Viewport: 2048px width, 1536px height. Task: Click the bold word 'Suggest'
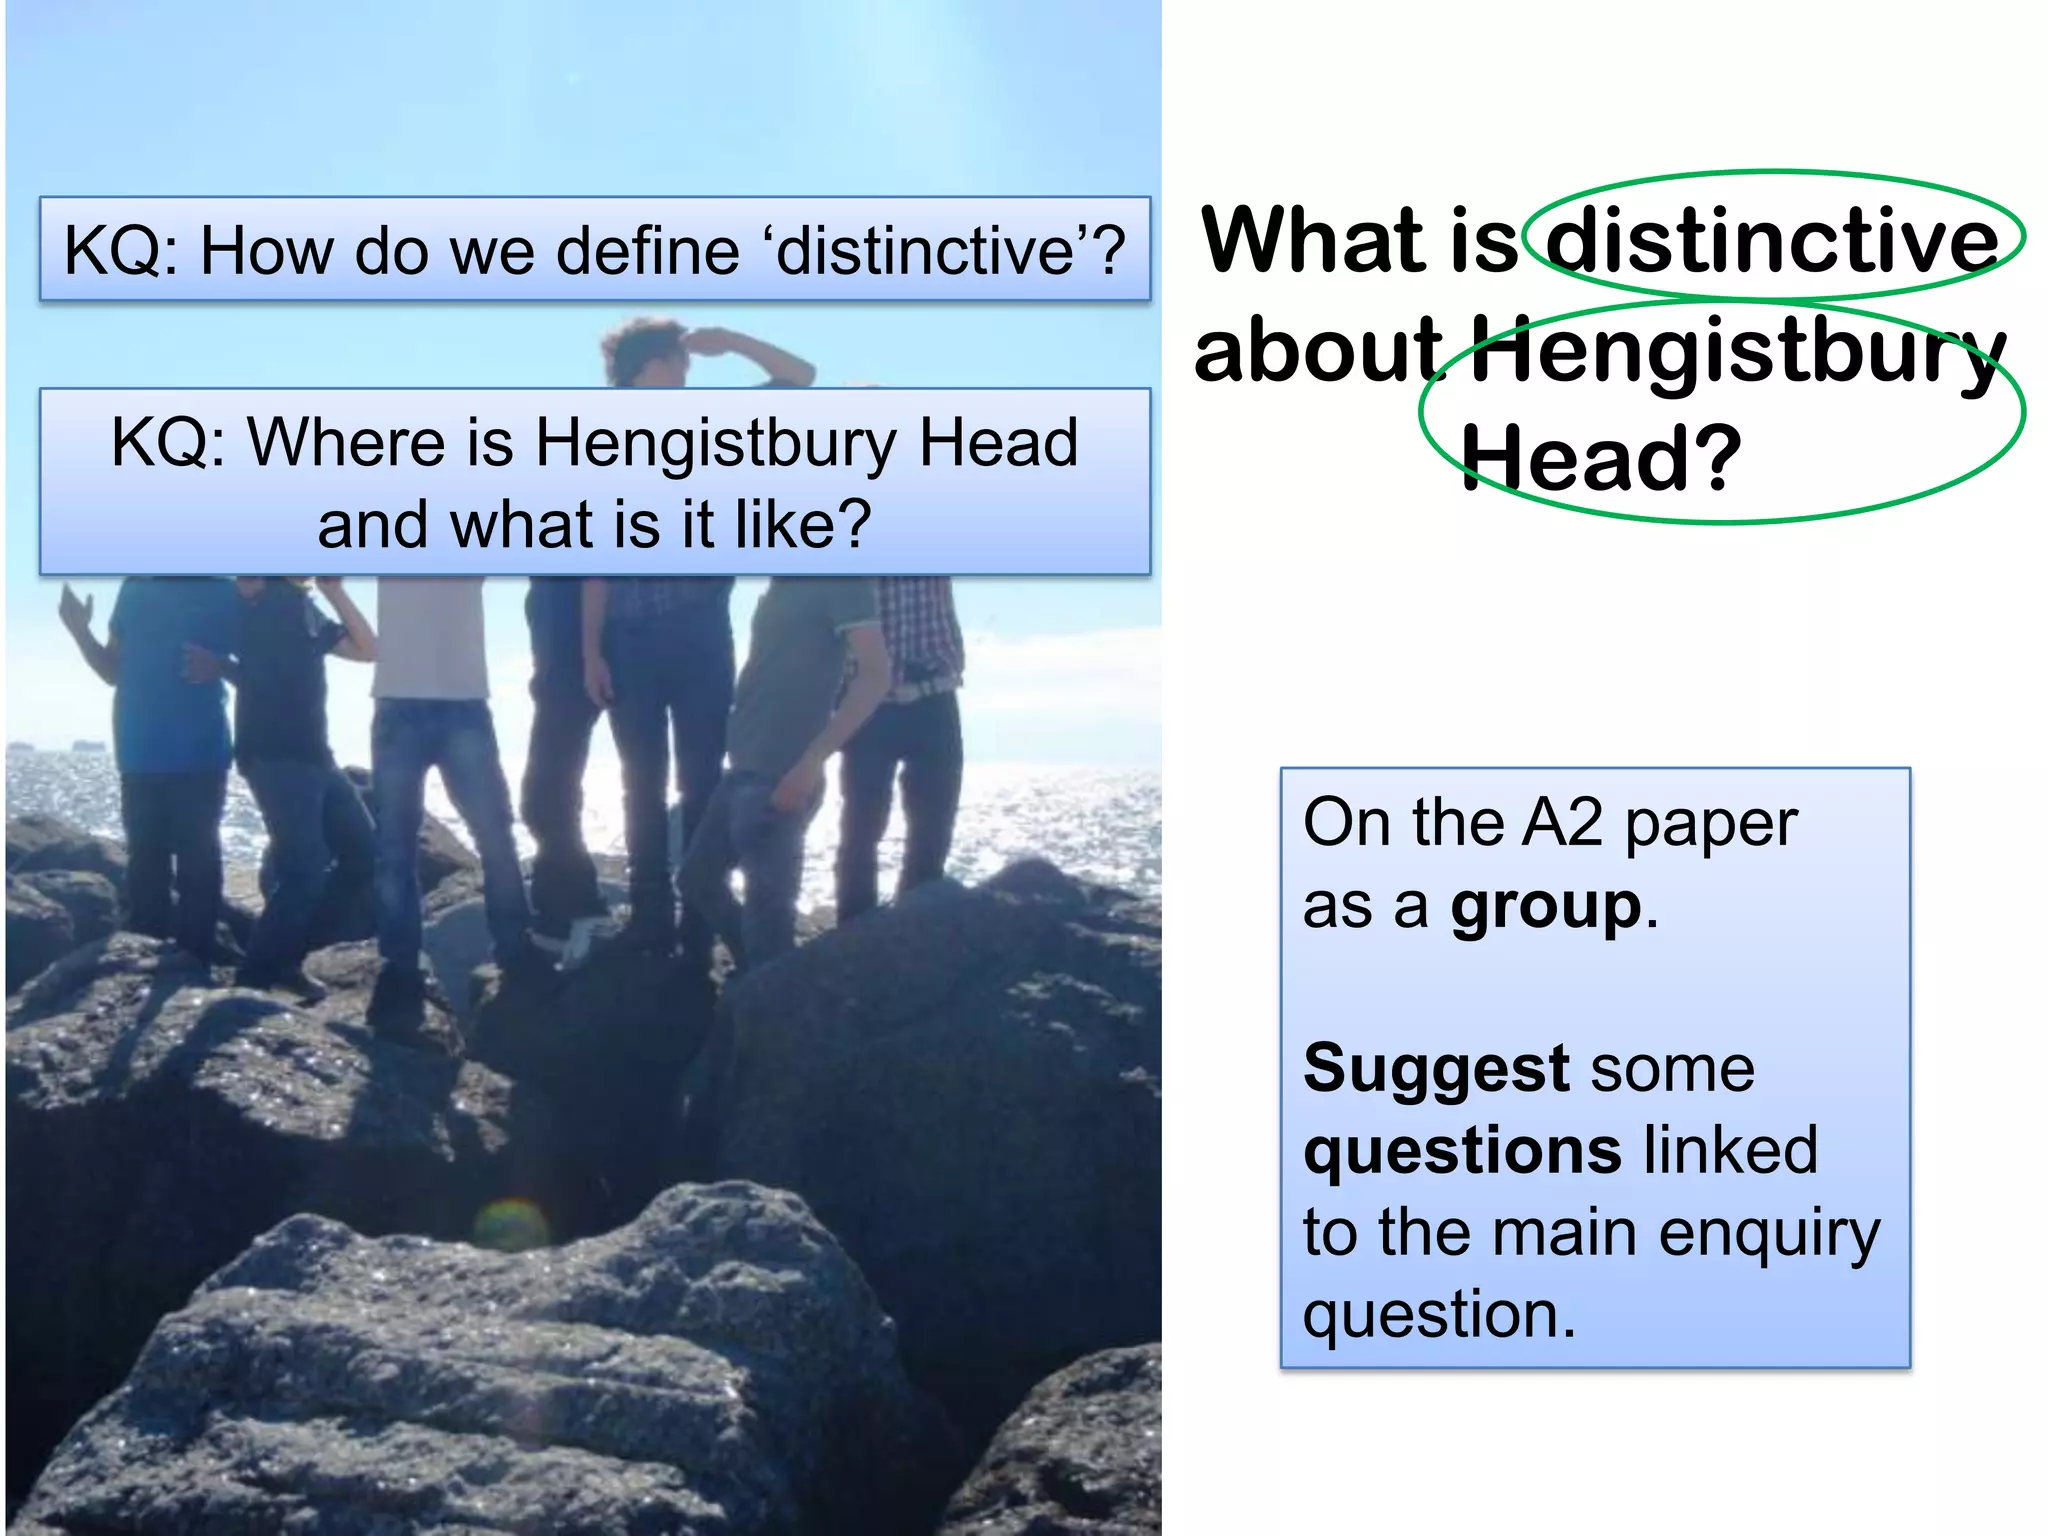click(1437, 1070)
